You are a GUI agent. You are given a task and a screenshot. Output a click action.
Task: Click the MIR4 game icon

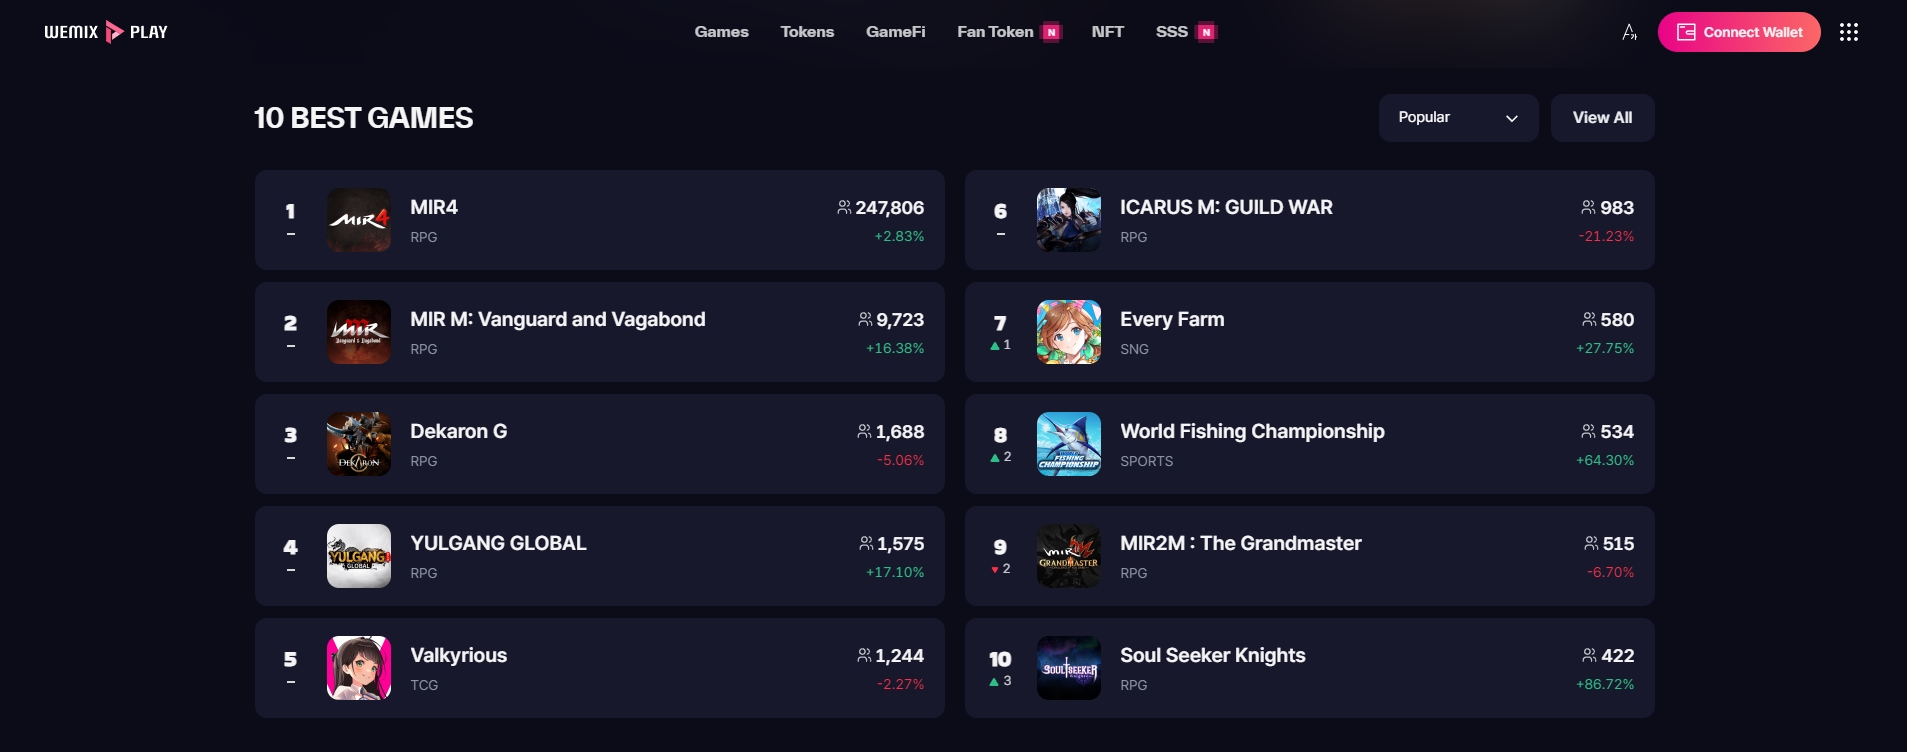click(359, 220)
